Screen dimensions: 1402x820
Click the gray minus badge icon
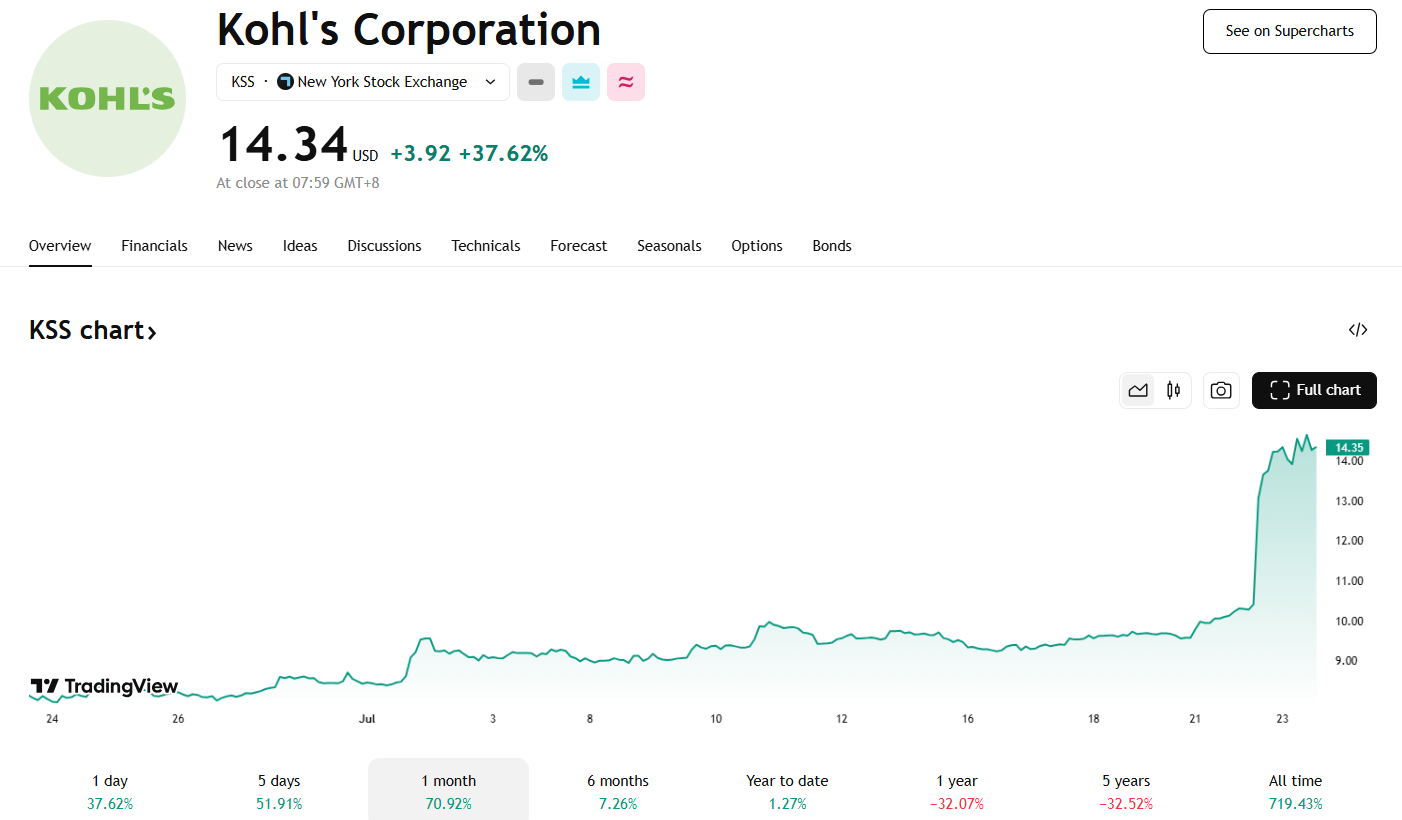[x=536, y=82]
